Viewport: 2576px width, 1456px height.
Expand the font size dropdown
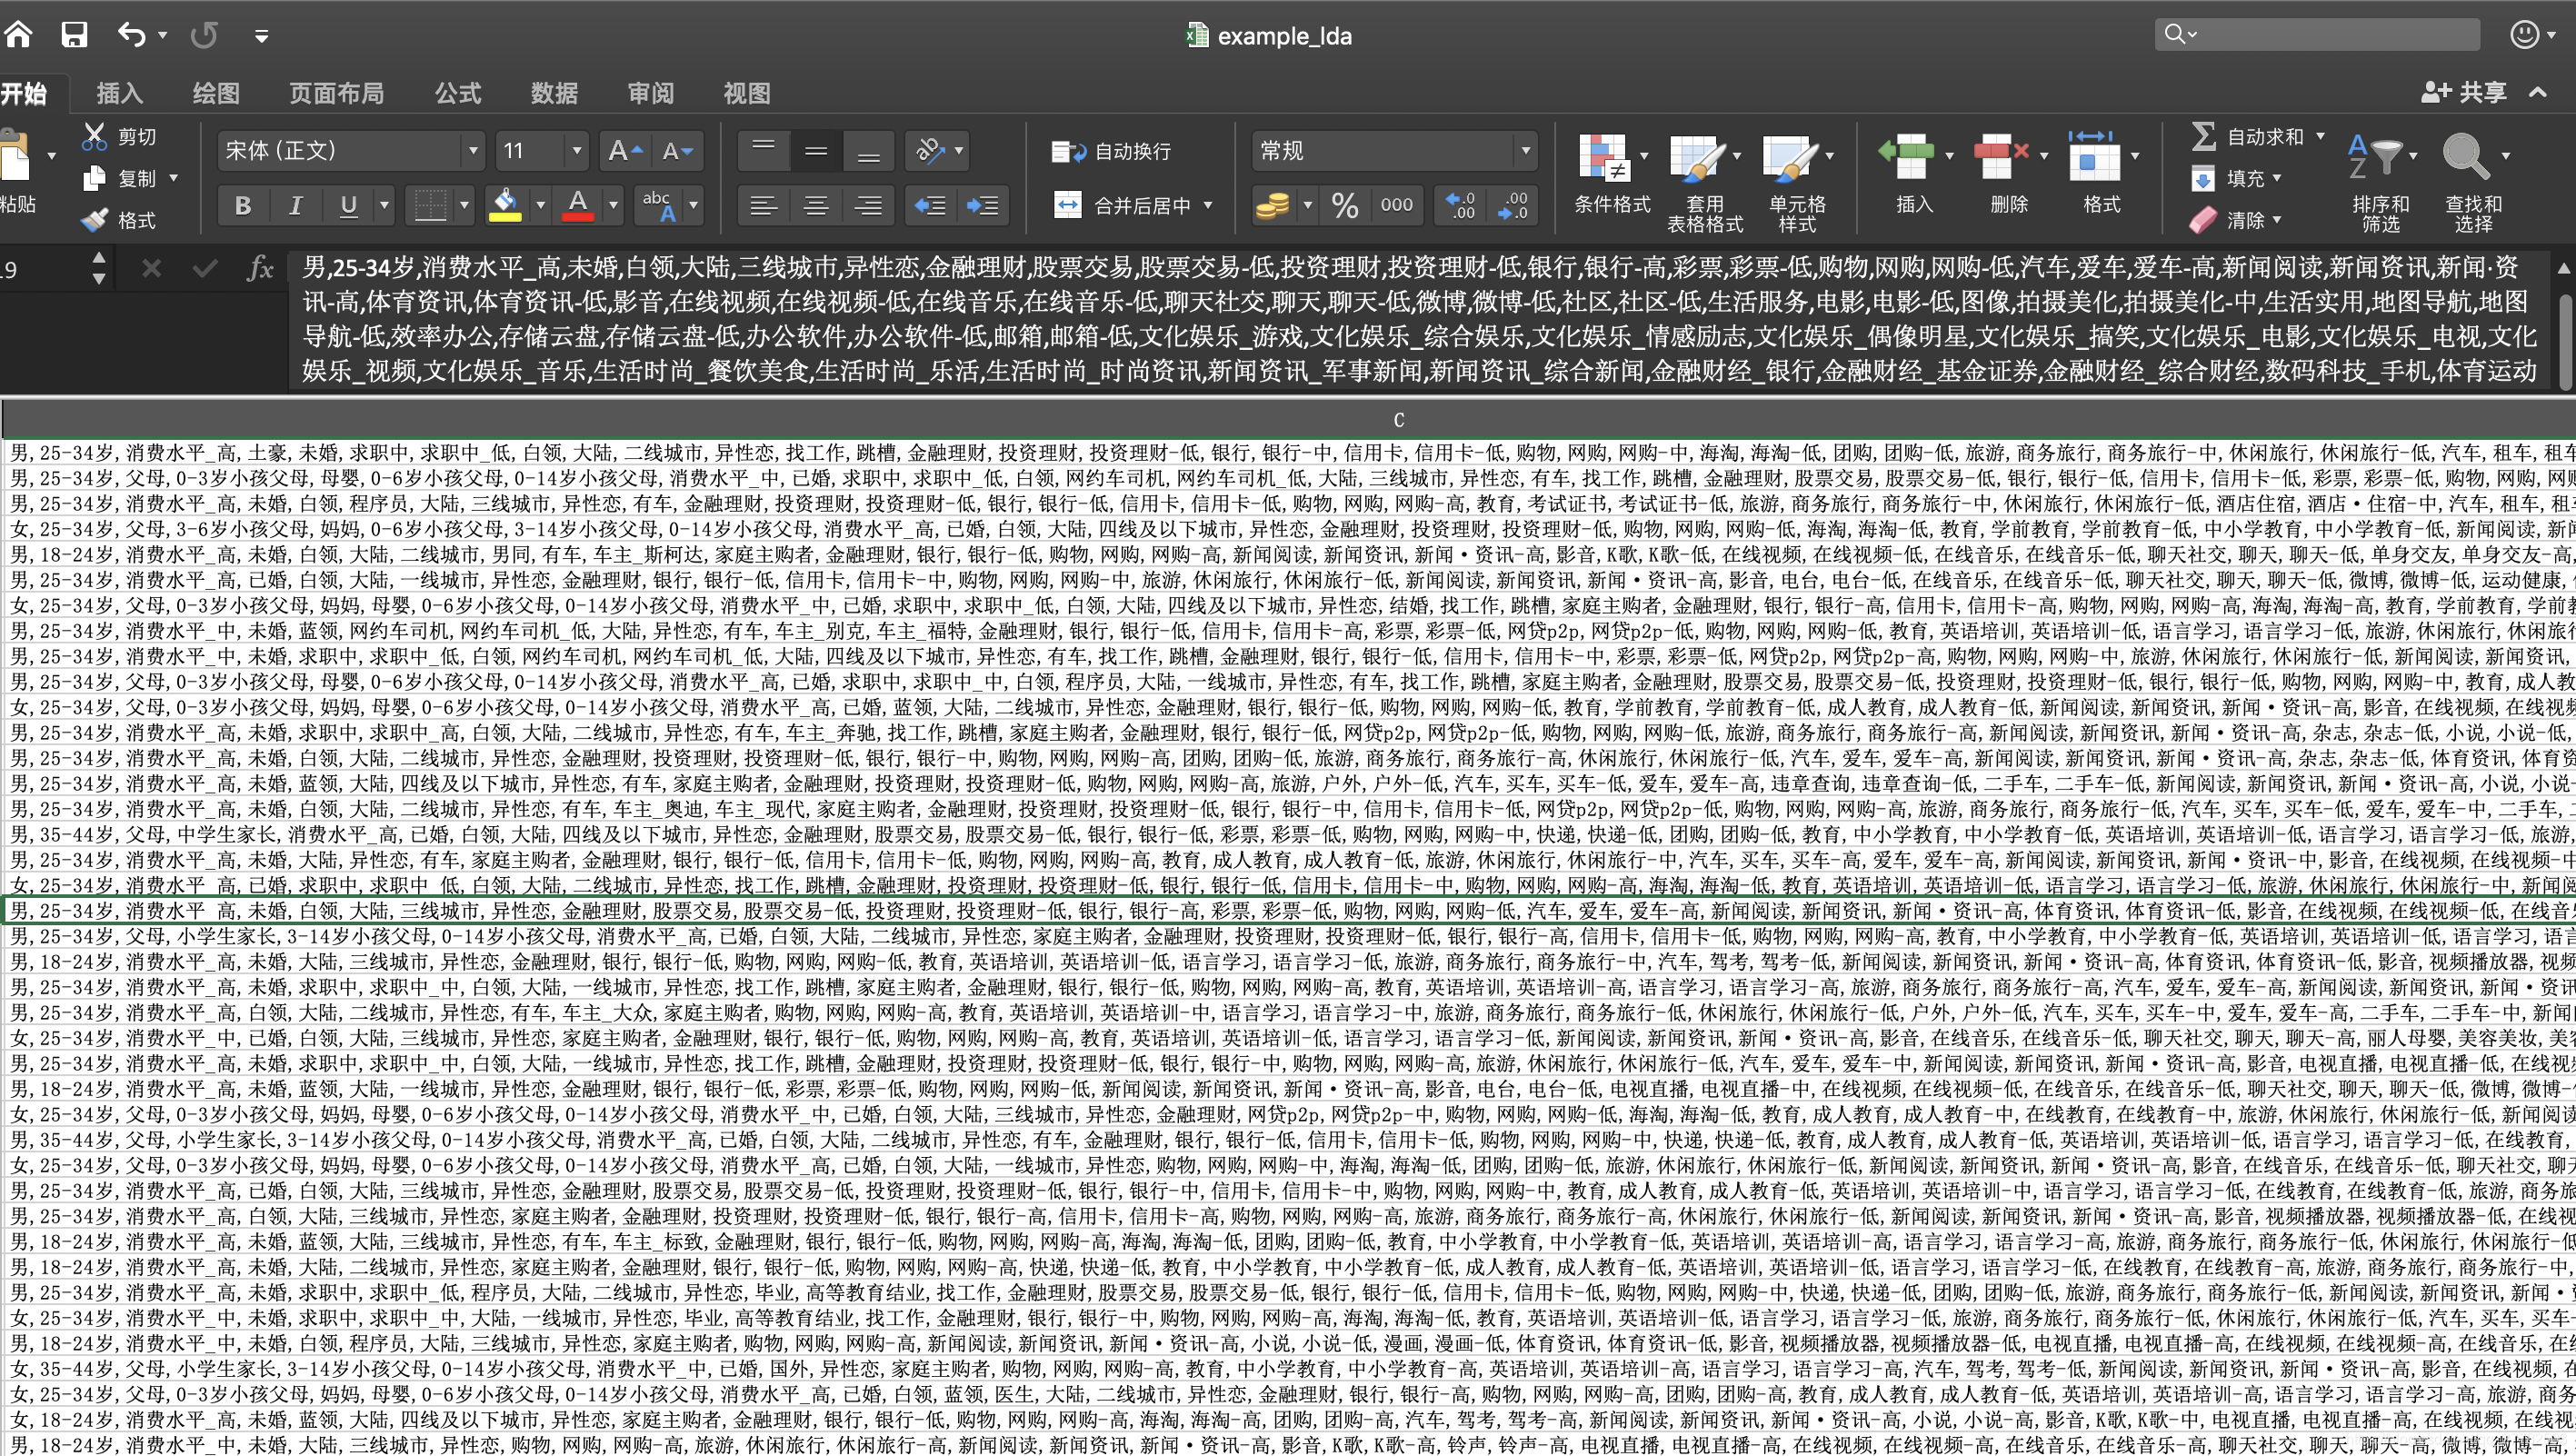pyautogui.click(x=576, y=151)
